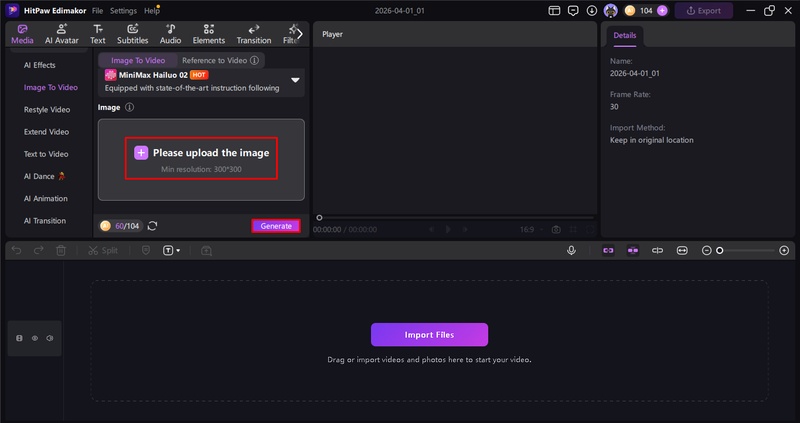The height and width of the screenshot is (423, 800).
Task: Click the refresh credits icon
Action: click(152, 226)
